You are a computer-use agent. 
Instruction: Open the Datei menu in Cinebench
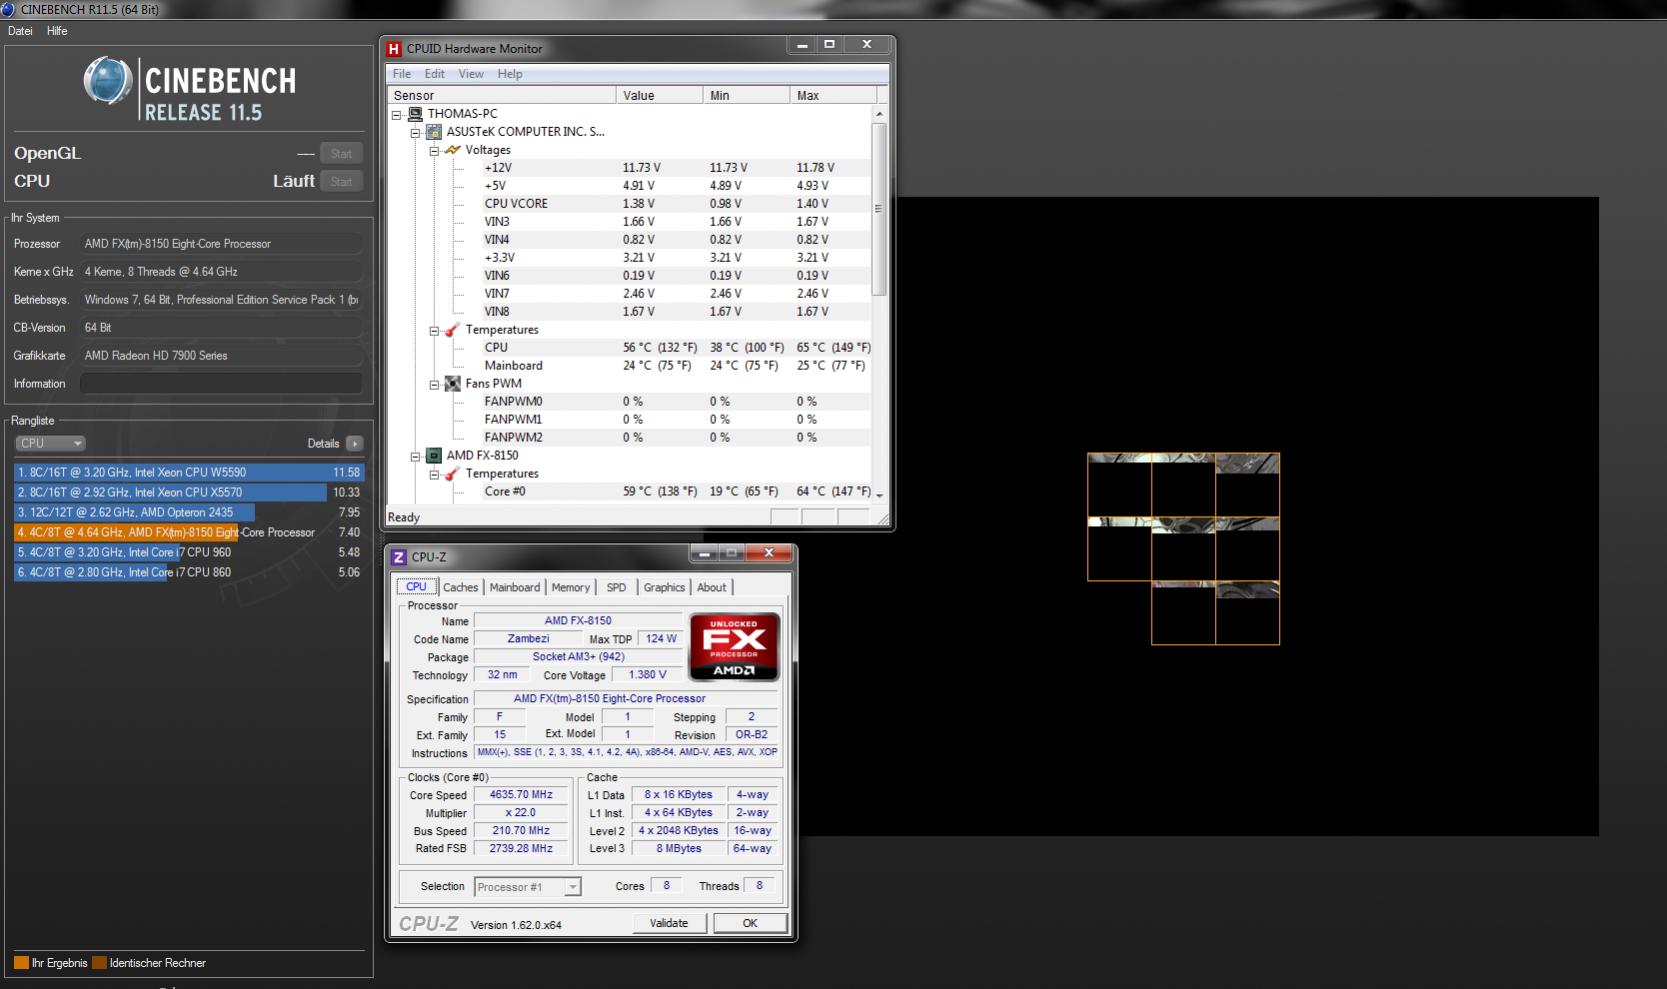20,31
